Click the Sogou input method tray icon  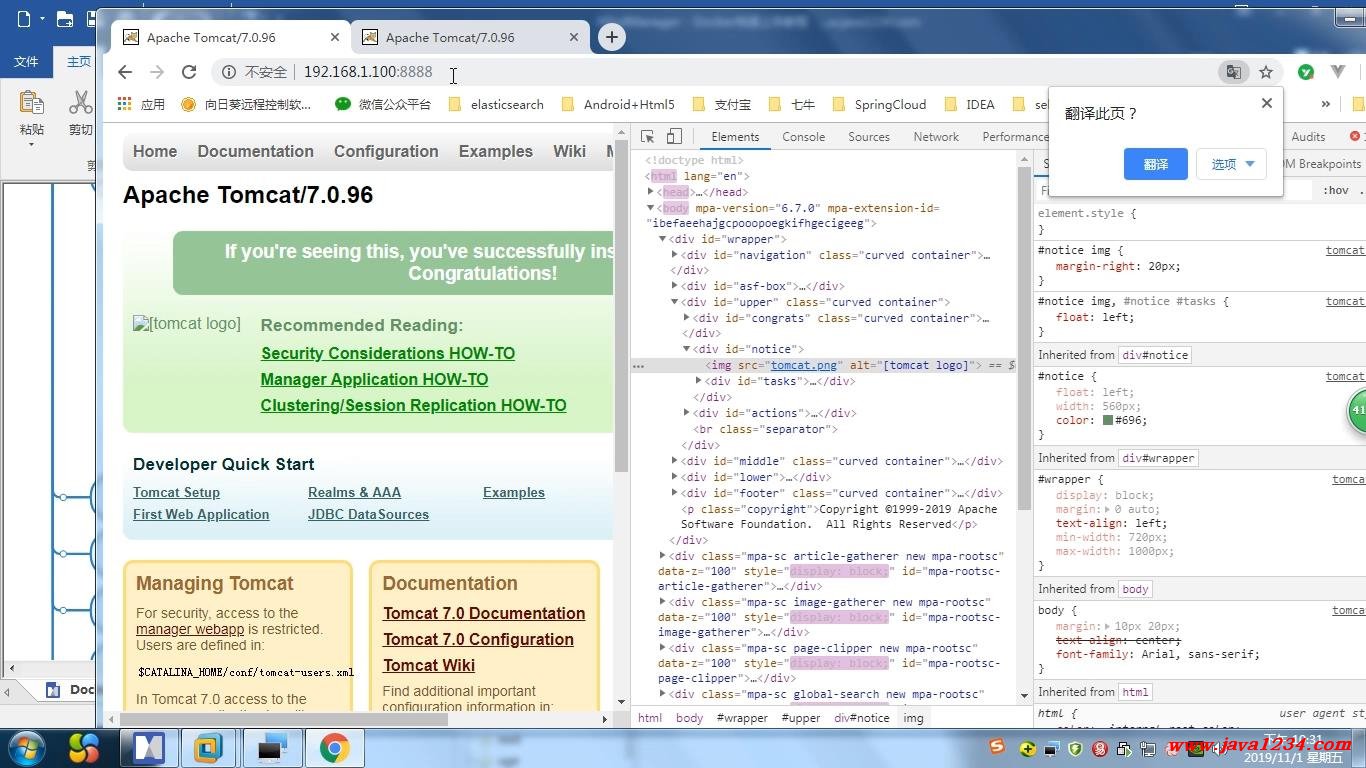coord(996,747)
